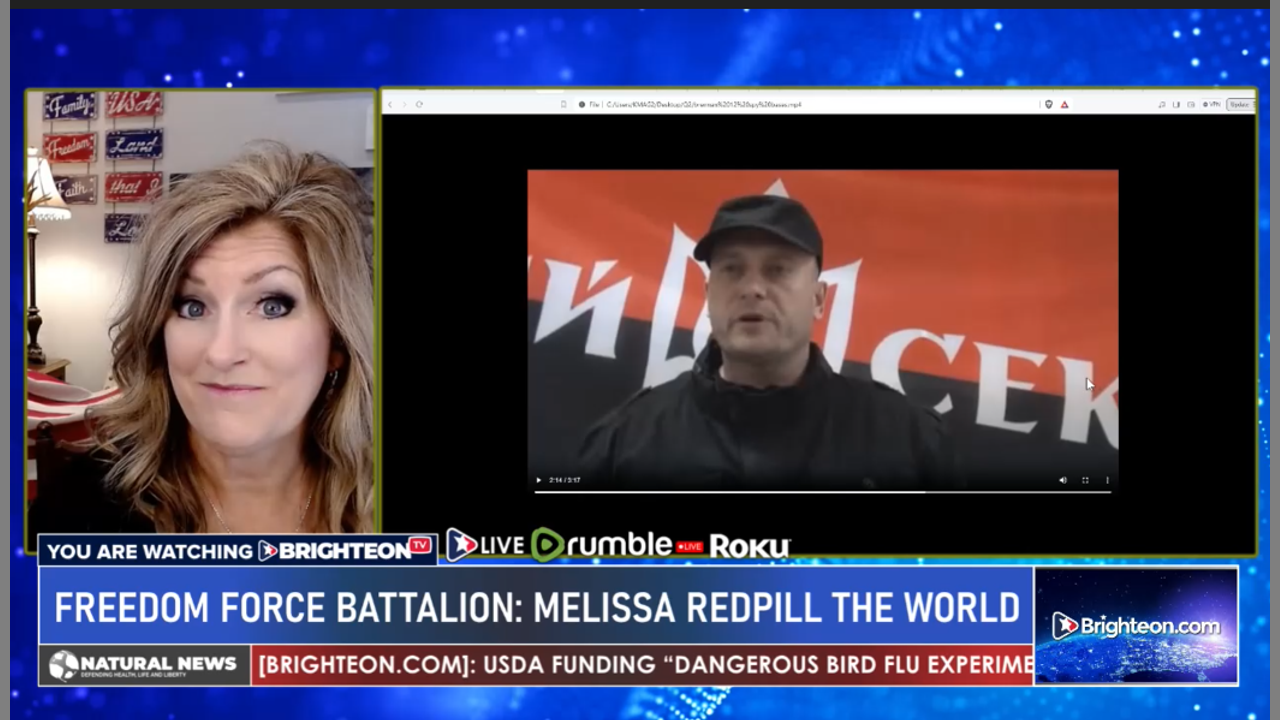Open the menu next to the Update button
This screenshot has width=1280, height=720.
(1252, 104)
